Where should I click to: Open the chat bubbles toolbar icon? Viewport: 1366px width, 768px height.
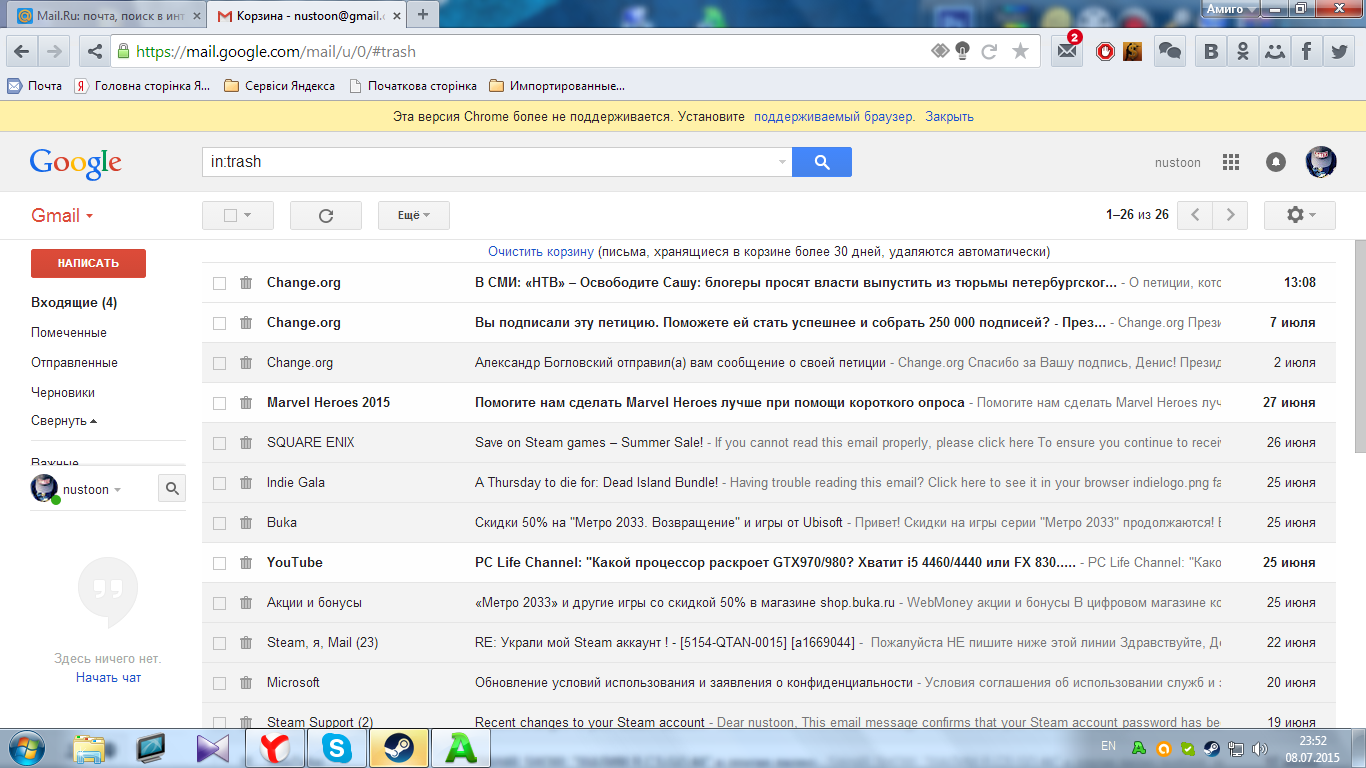coord(1169,52)
